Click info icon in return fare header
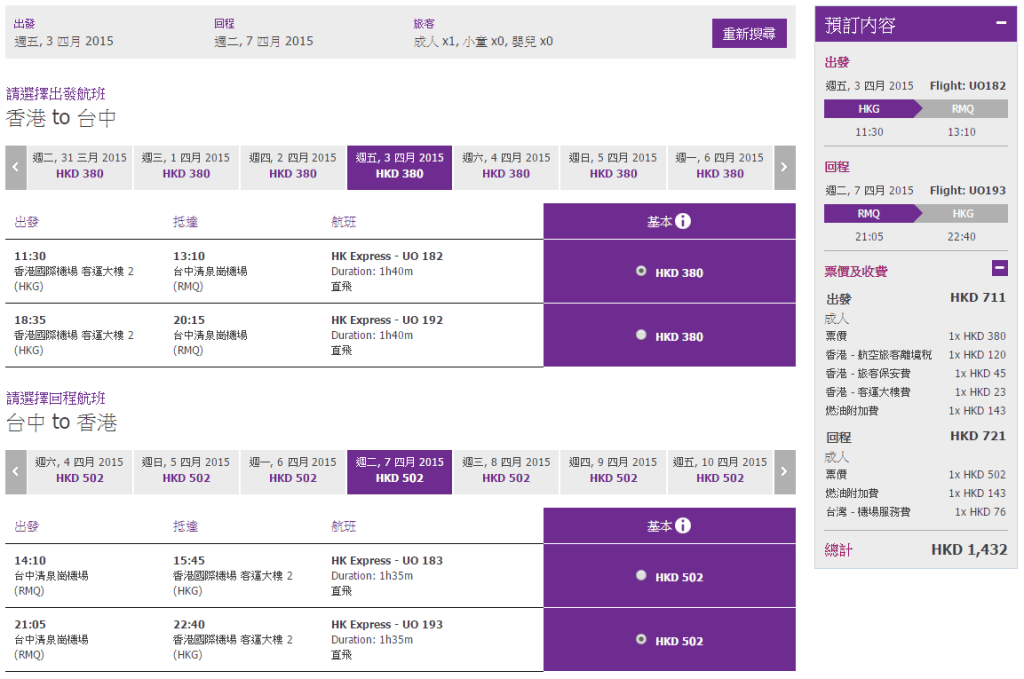 tap(683, 526)
